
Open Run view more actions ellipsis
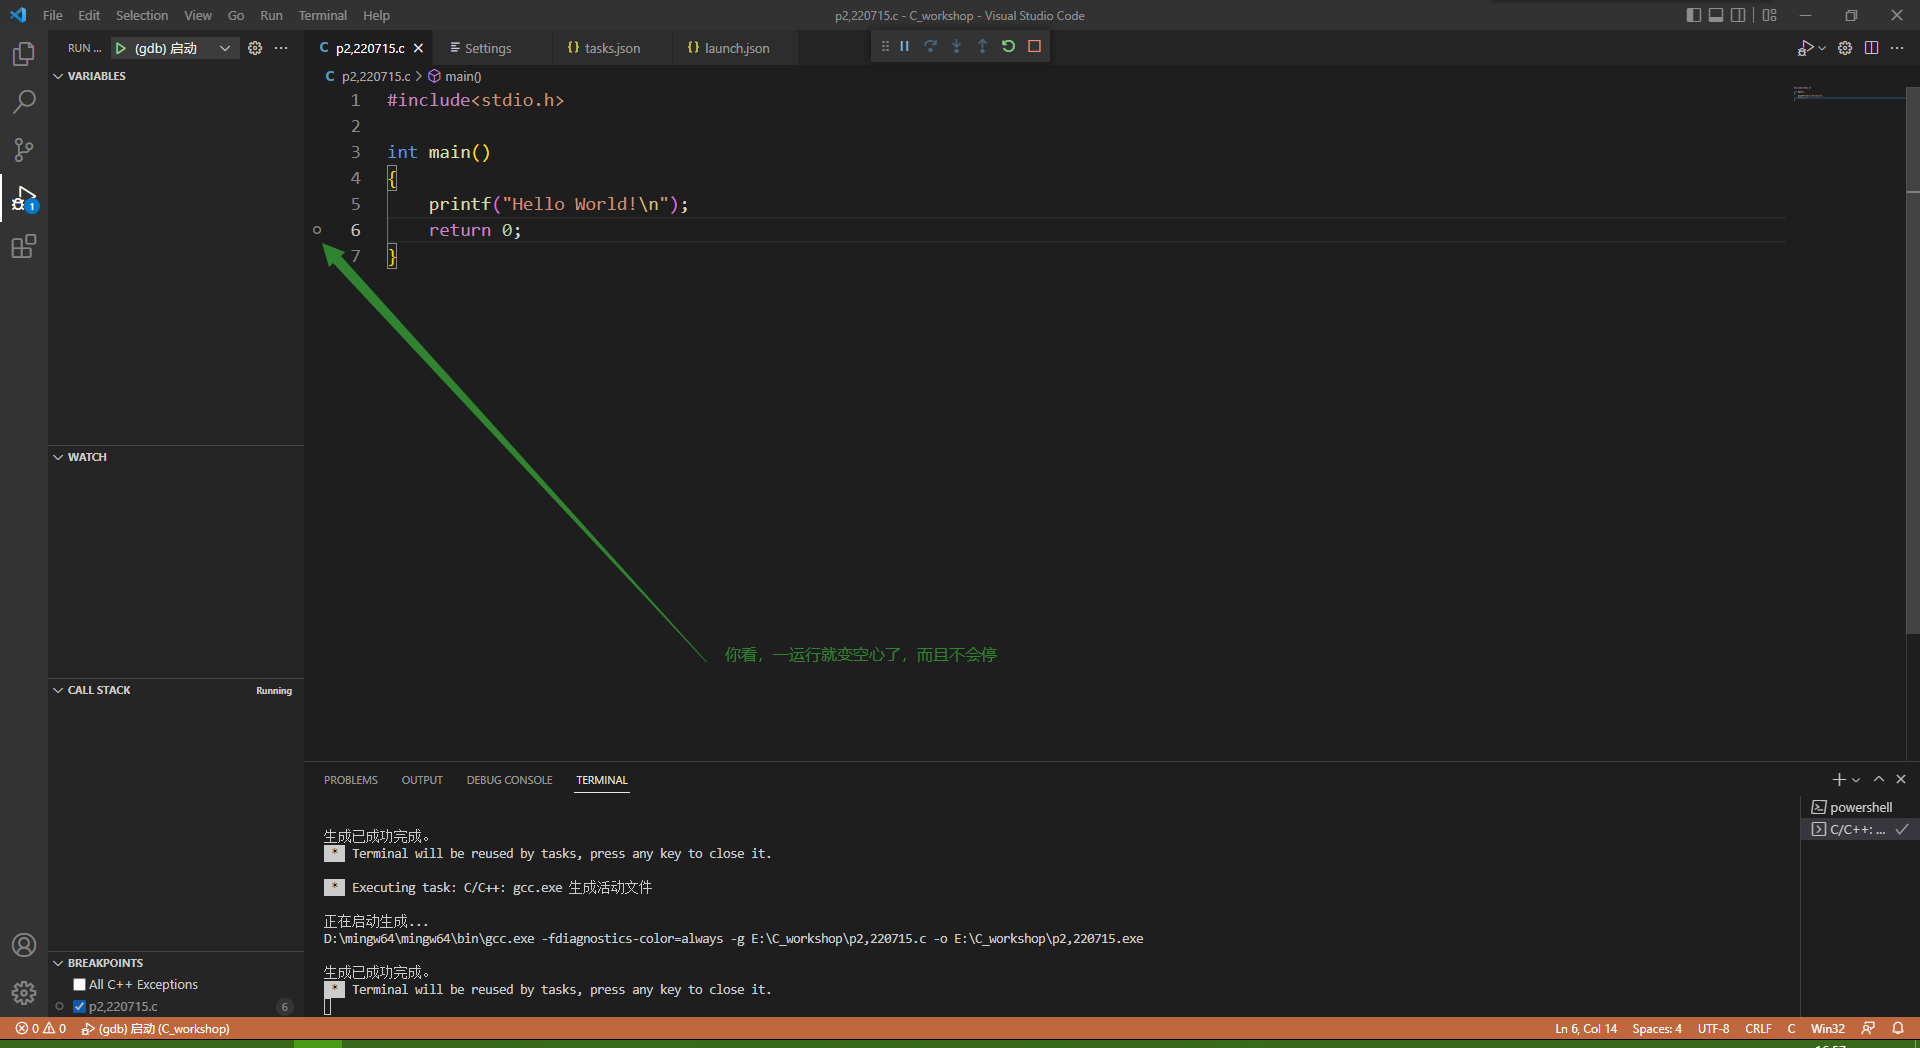coord(281,48)
